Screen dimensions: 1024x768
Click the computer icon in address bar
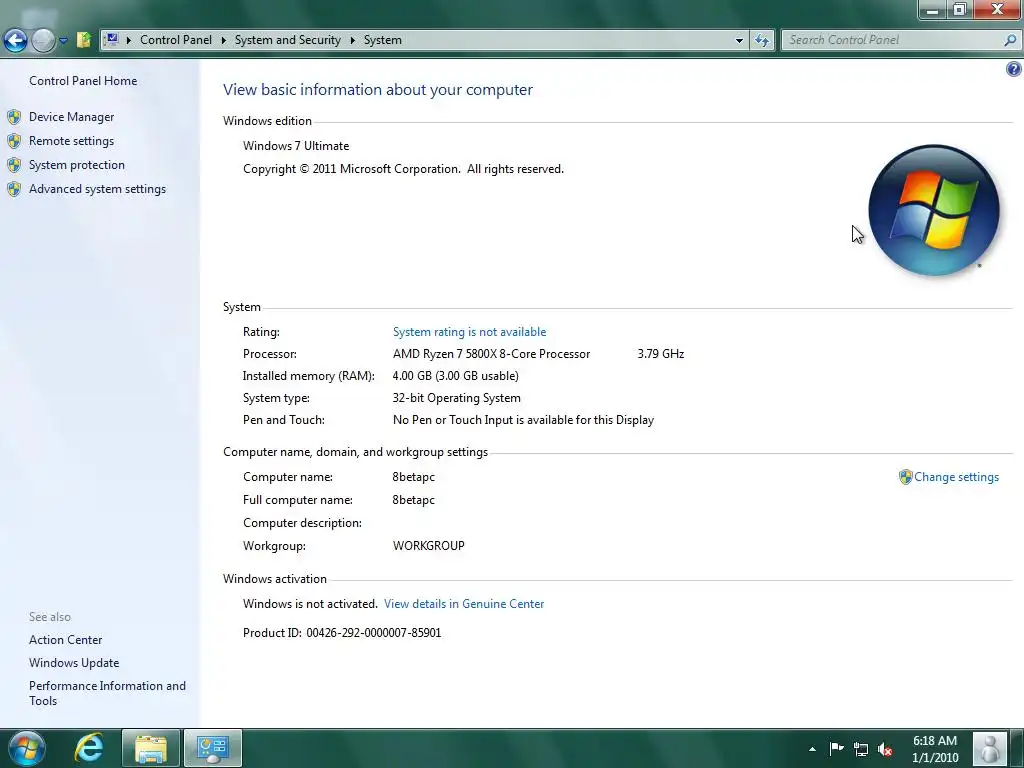[x=112, y=40]
